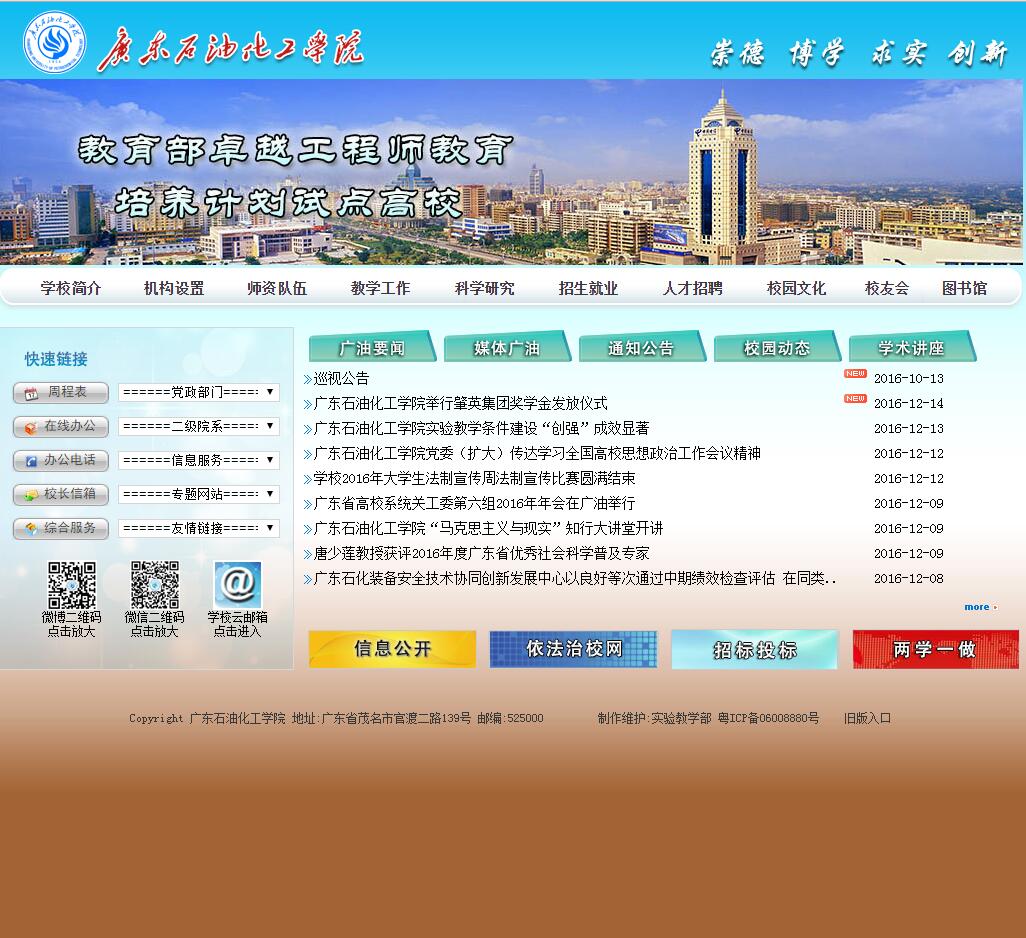The width and height of the screenshot is (1026, 938).
Task: Open the 办公电话 quick link button
Action: (x=61, y=460)
